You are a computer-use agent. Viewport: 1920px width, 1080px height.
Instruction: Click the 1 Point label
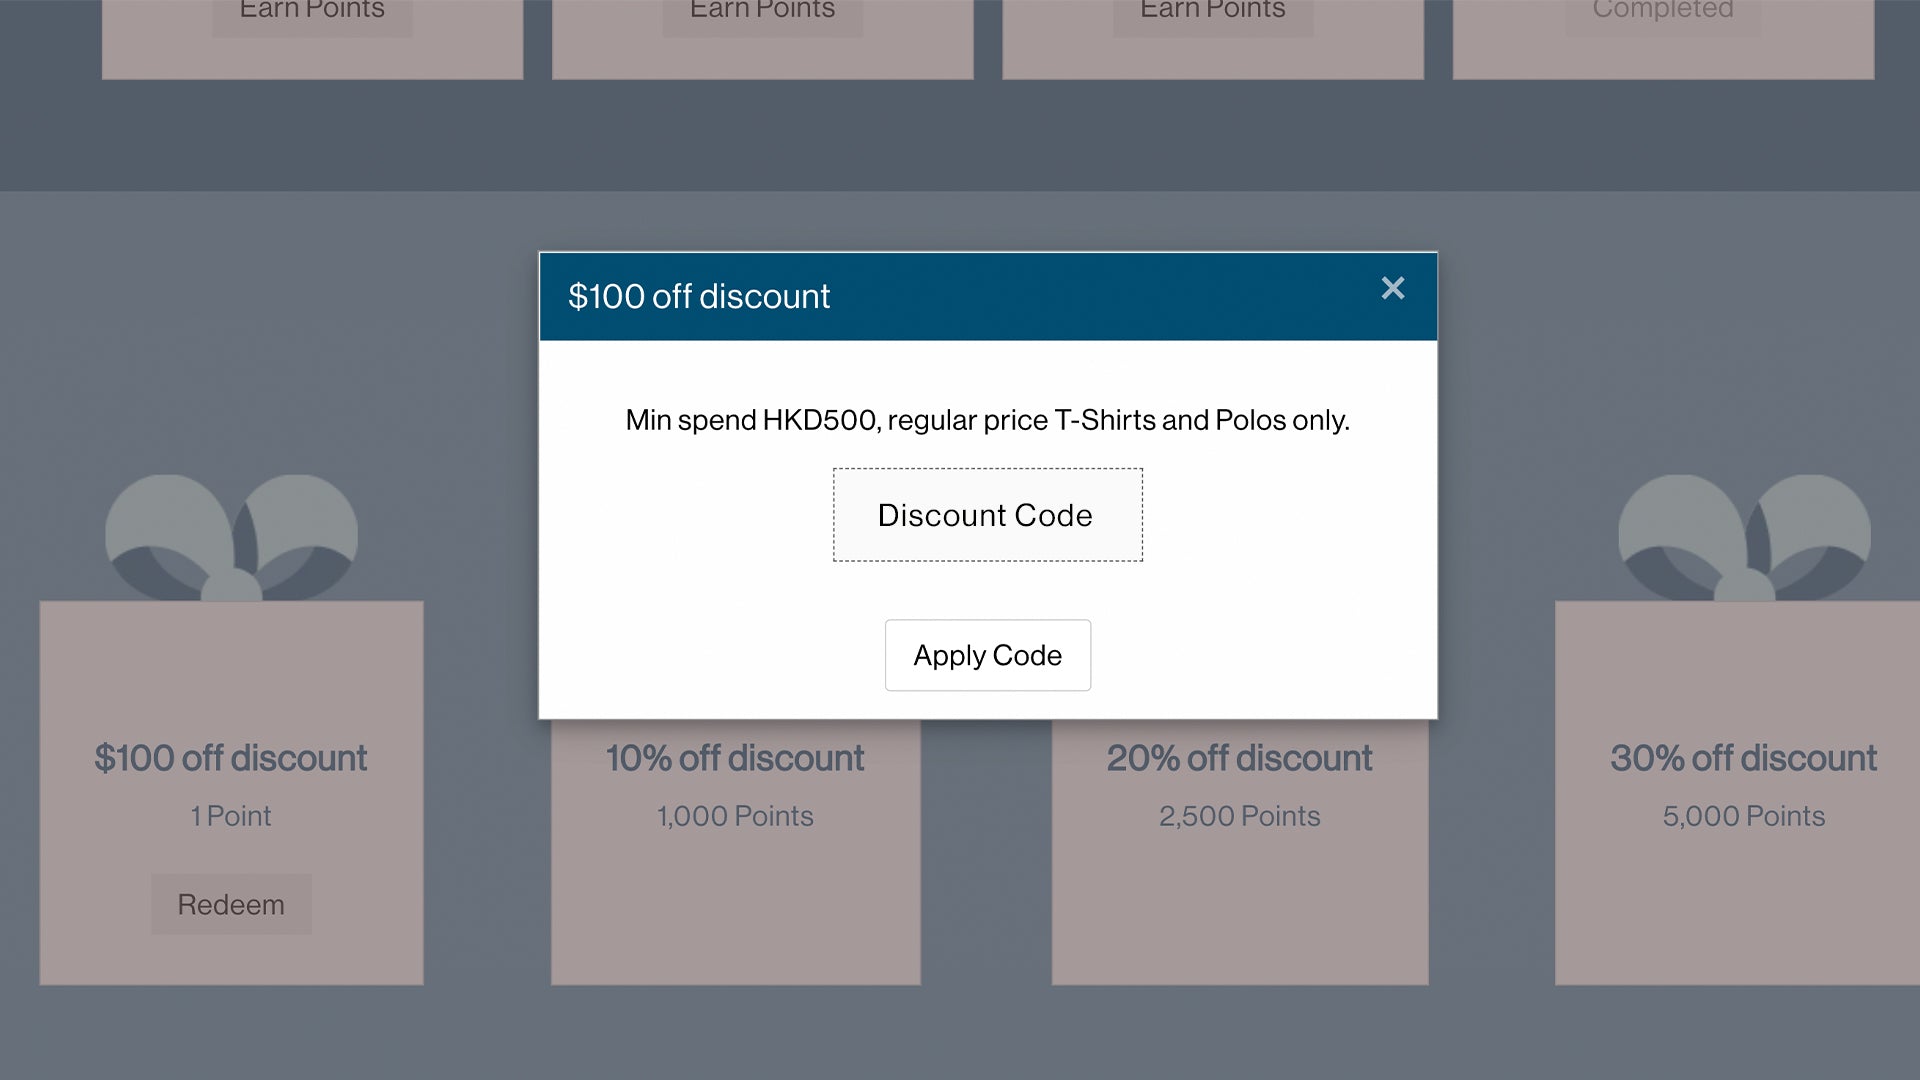point(231,816)
